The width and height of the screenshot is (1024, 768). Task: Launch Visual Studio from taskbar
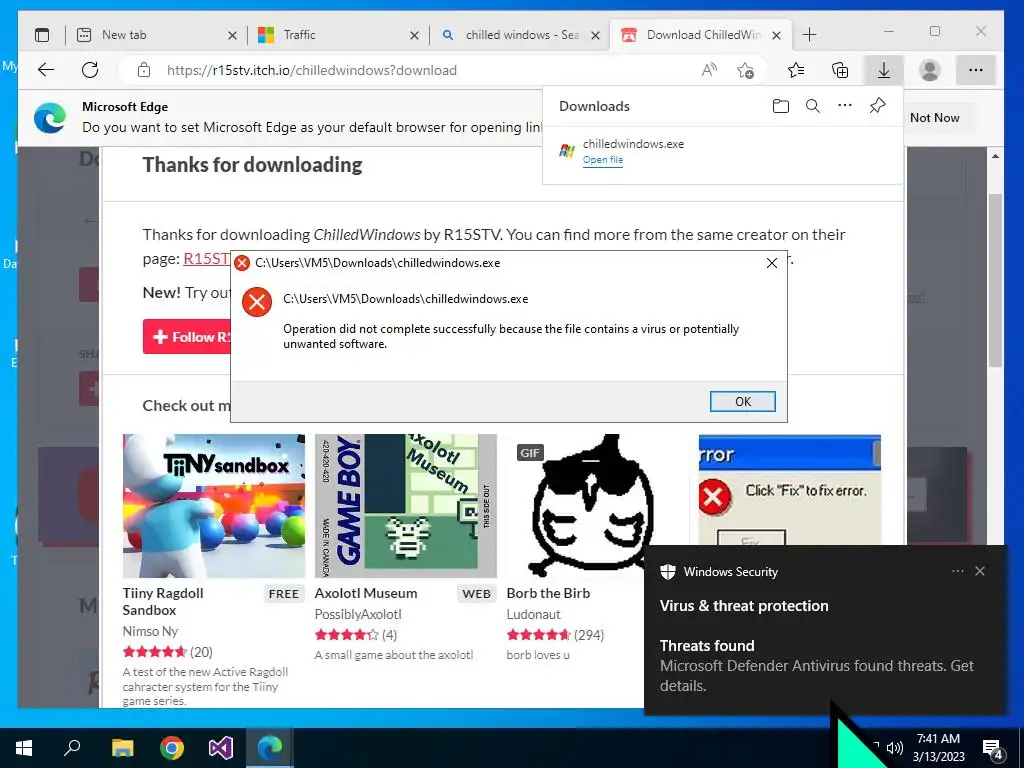coord(221,748)
